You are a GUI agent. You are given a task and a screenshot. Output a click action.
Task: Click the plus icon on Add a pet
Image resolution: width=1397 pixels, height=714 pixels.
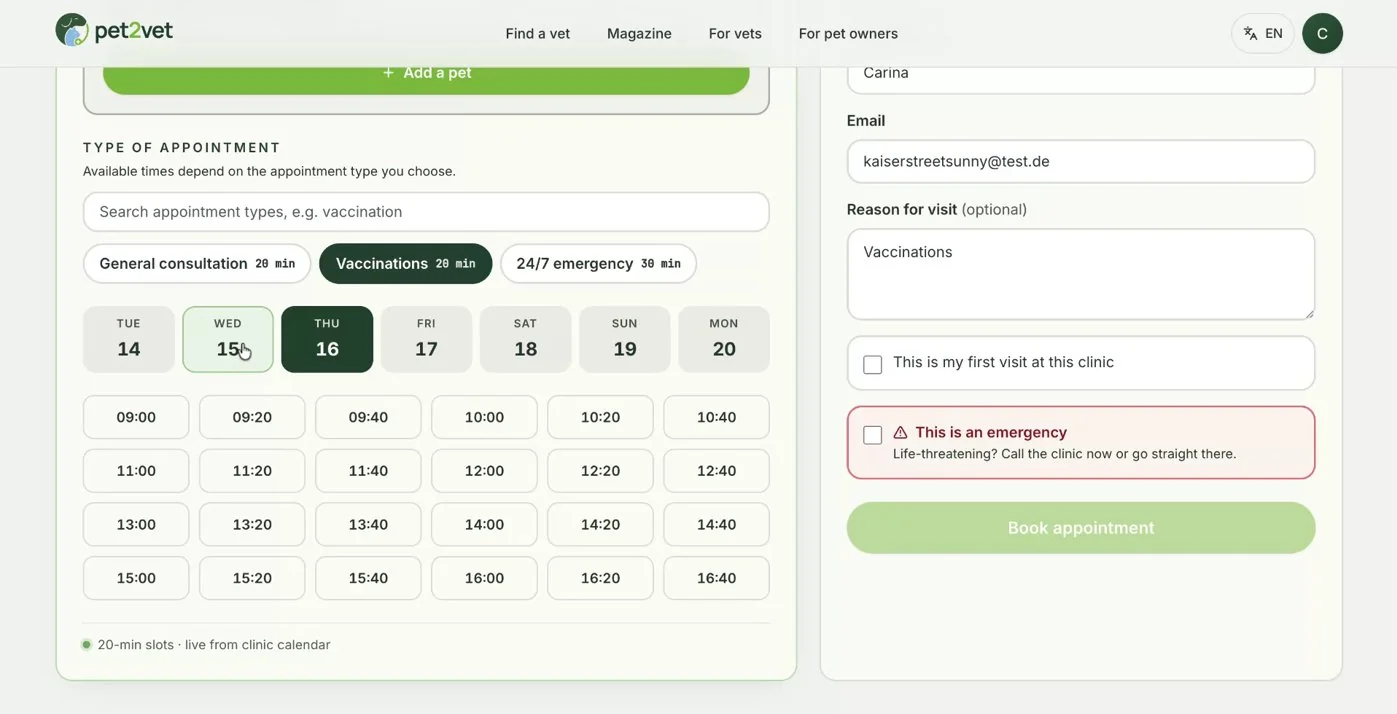(388, 73)
